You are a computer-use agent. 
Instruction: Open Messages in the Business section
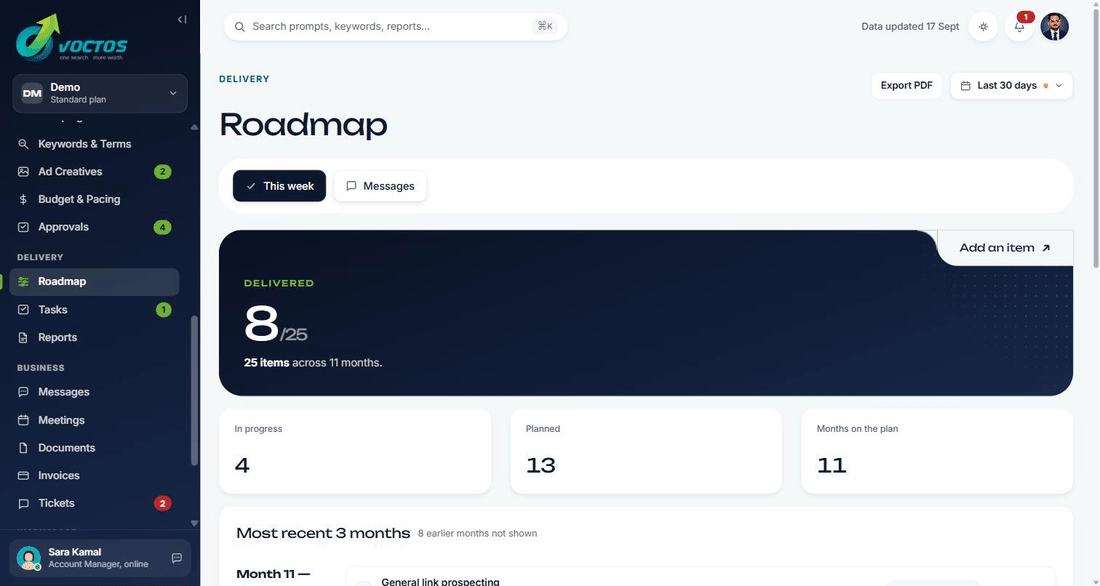click(64, 392)
